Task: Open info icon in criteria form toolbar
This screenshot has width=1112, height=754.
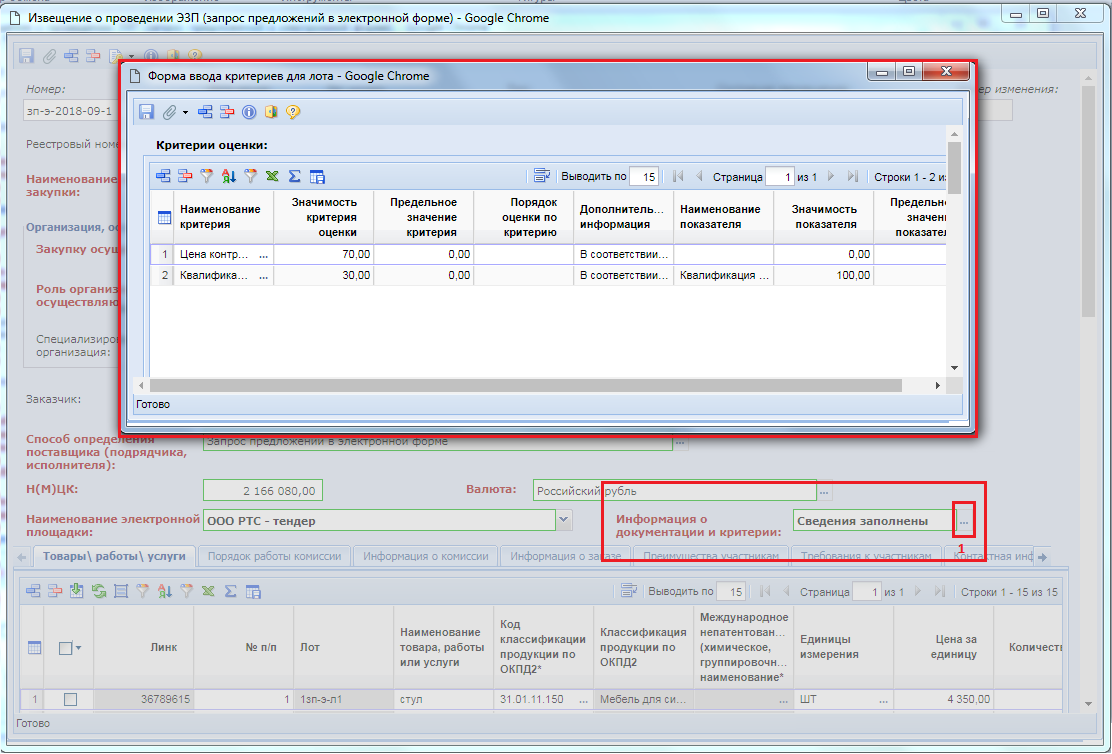Action: (249, 112)
